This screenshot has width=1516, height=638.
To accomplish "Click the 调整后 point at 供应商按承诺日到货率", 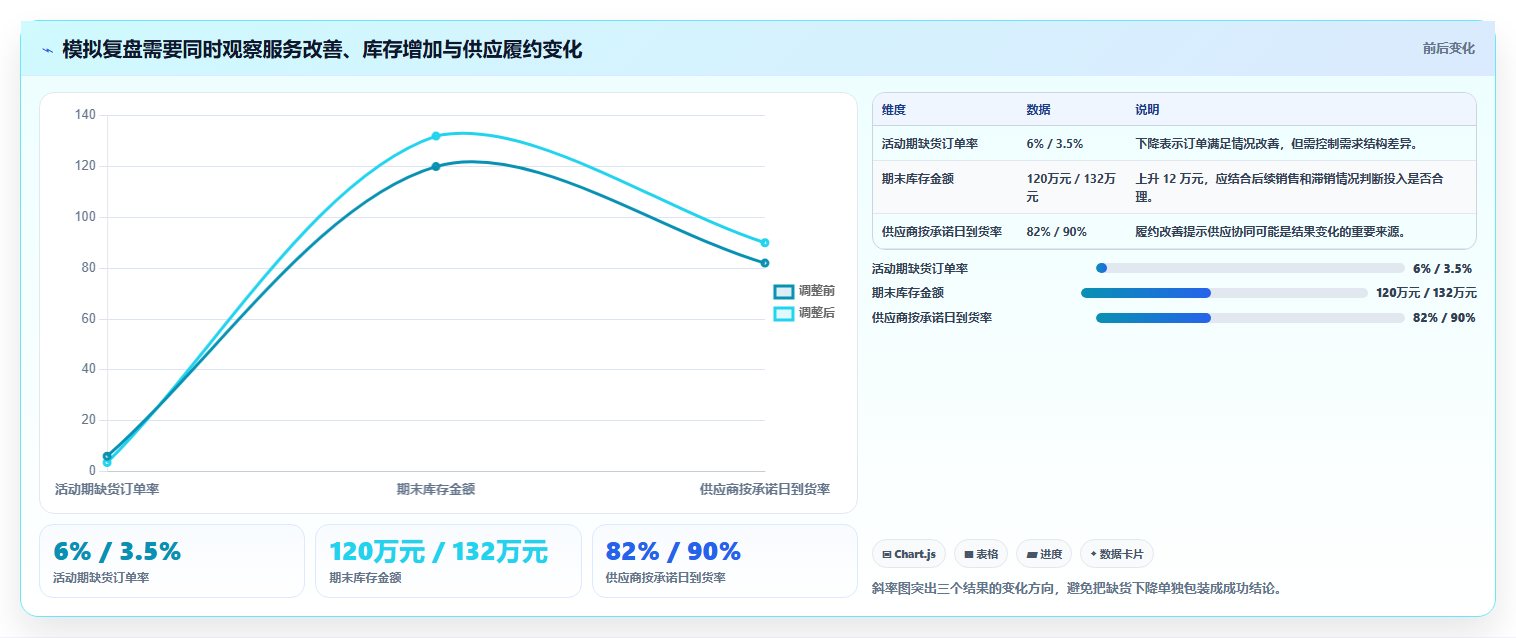I will click(765, 243).
